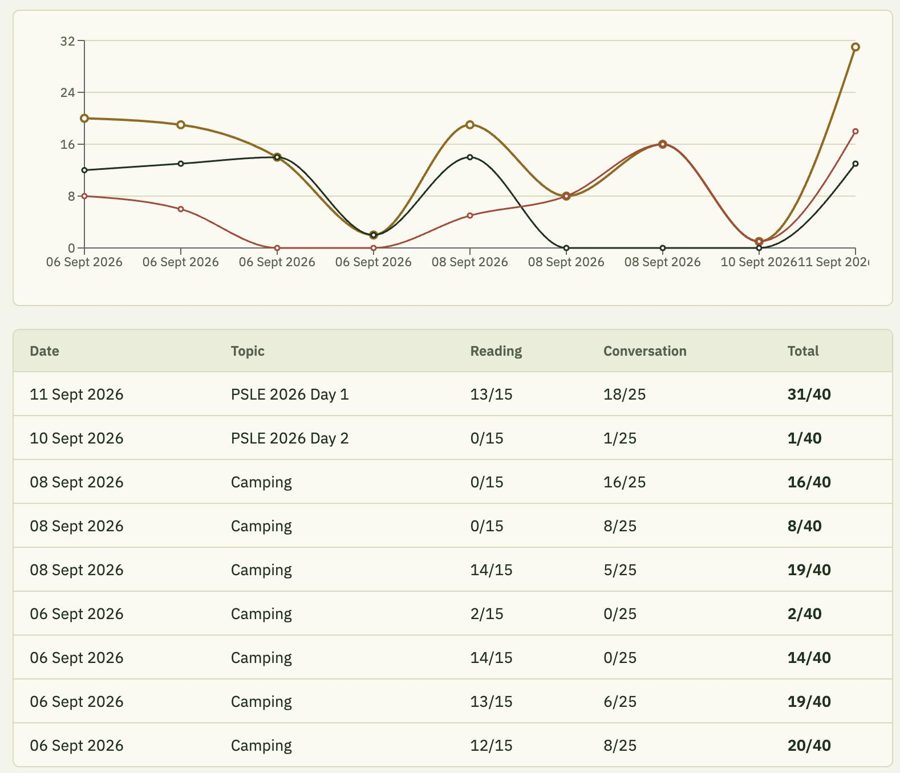Select the PSLE 2026 Day 2 topic cell
The width and height of the screenshot is (900, 773).
(289, 438)
